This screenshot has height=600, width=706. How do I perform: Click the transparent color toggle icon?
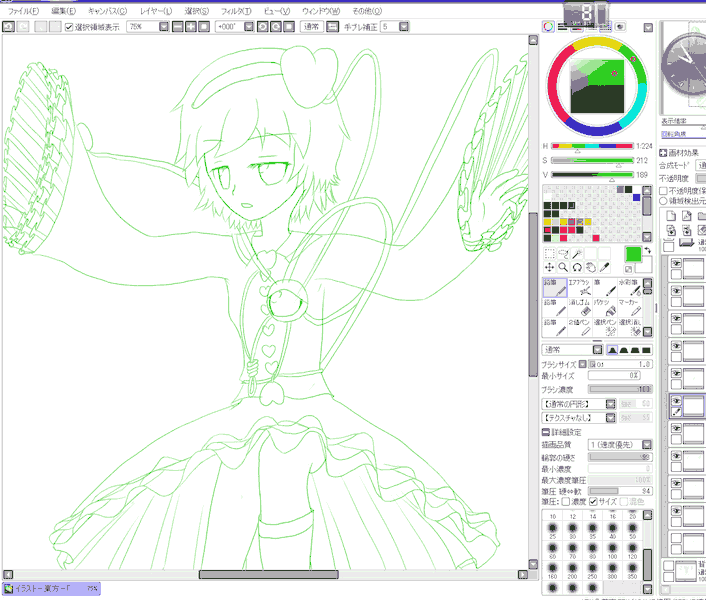click(629, 269)
